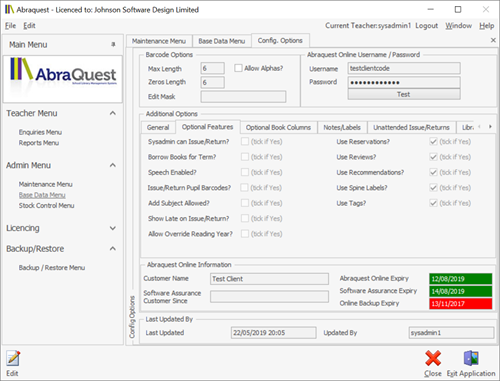Viewport: 500px width, 381px height.
Task: Tick Allow Override Reading Year checkbox
Action: tap(245, 234)
